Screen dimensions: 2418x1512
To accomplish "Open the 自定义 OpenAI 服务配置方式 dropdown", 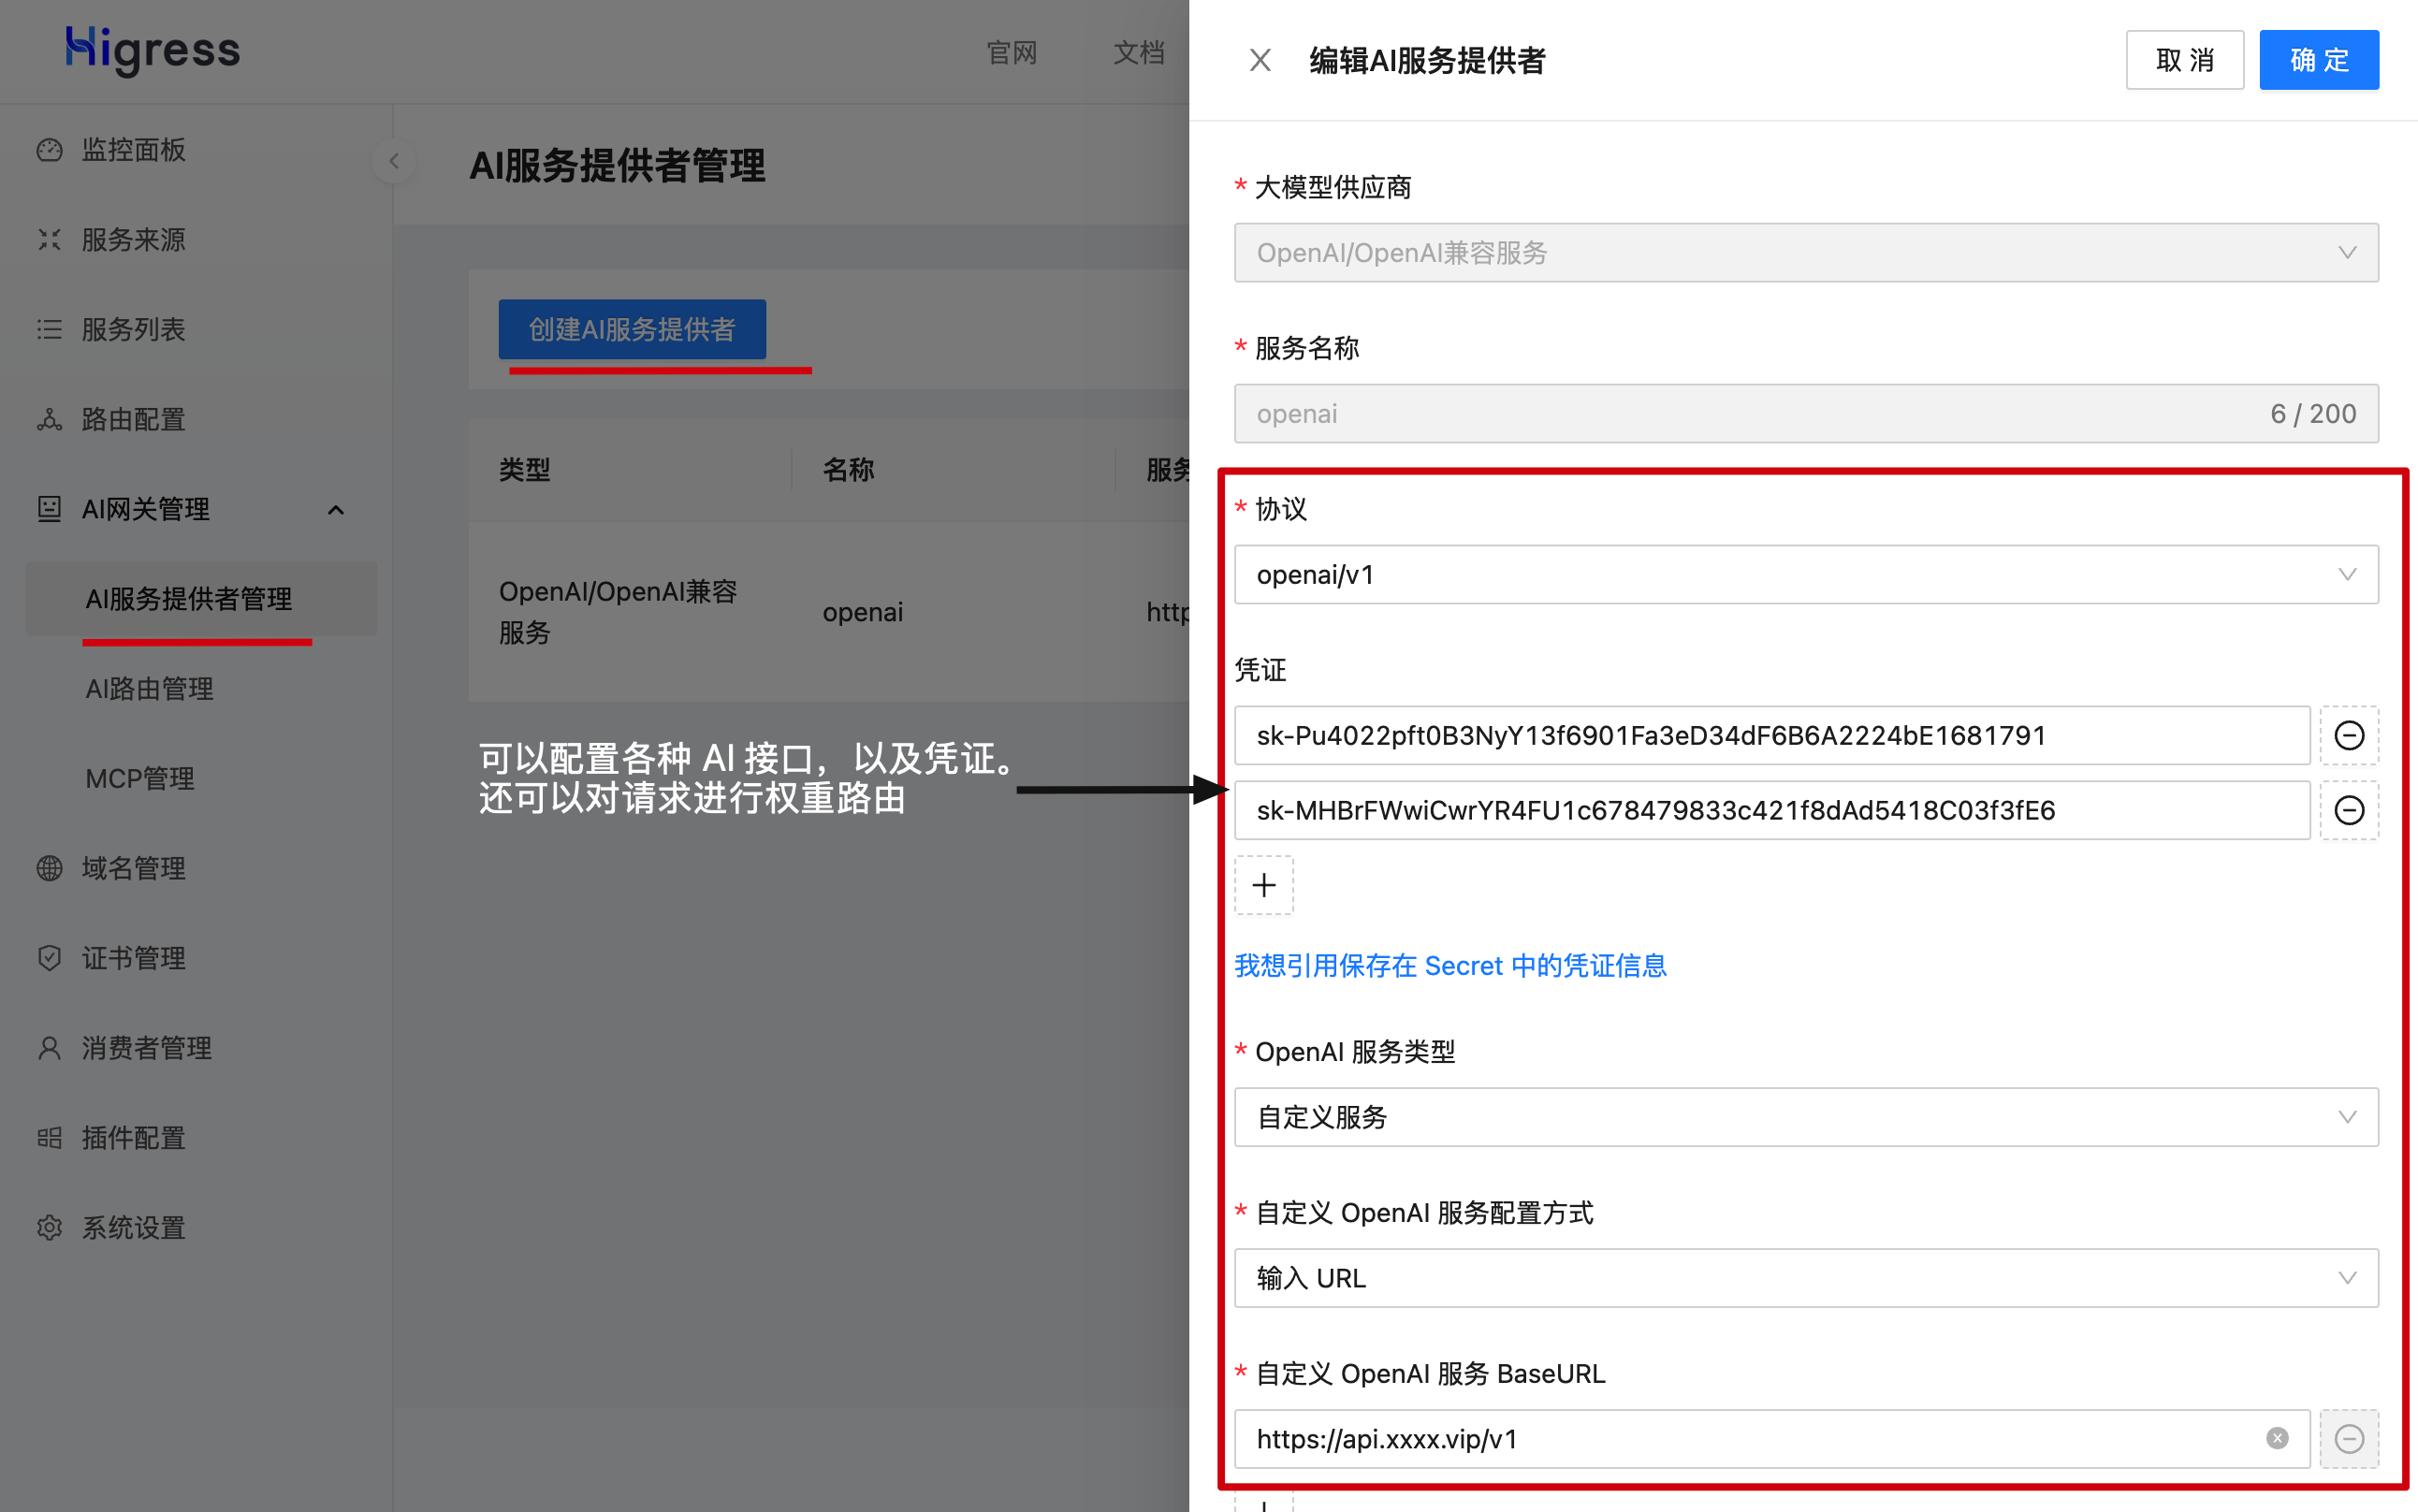I will click(1805, 1278).
